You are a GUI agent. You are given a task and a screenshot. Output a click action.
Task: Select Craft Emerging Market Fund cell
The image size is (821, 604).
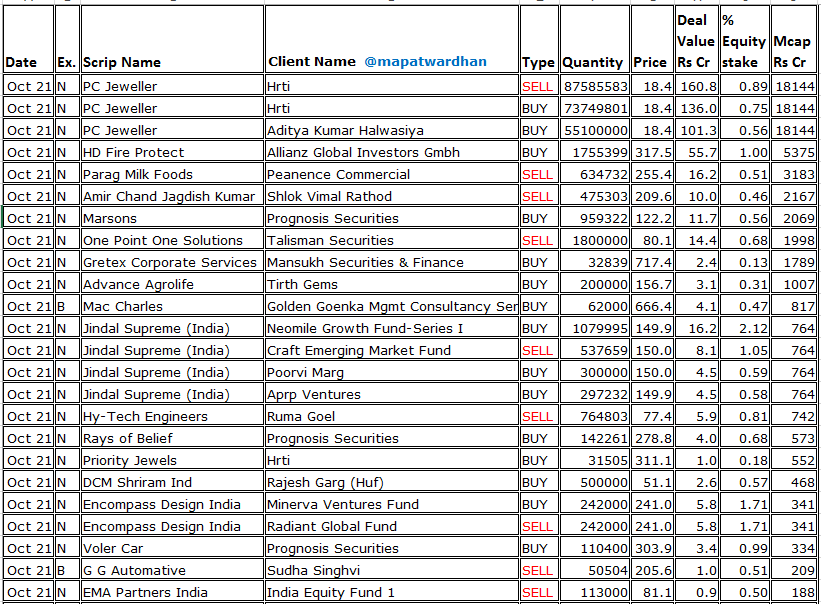392,350
